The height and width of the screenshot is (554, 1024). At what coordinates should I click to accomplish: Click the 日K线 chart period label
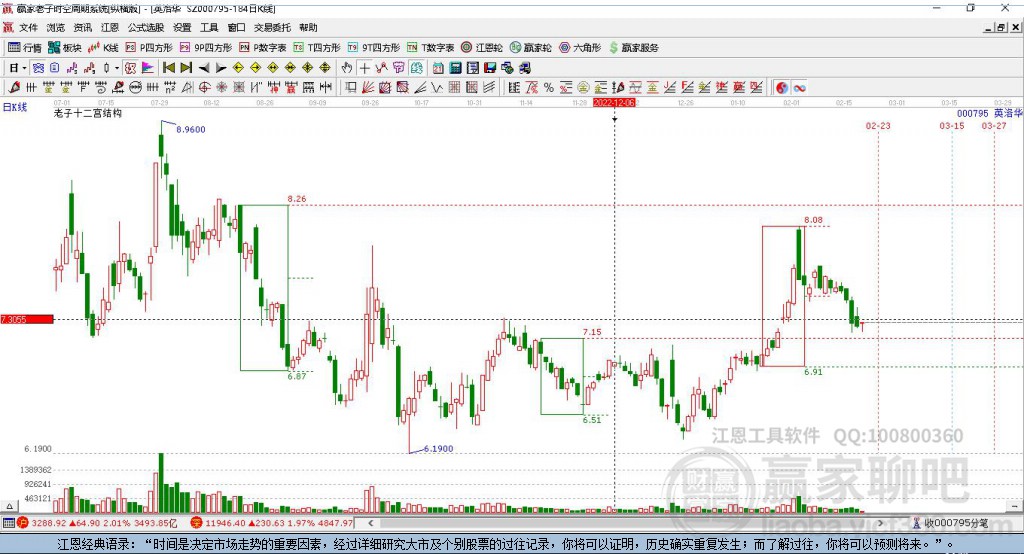(x=15, y=106)
